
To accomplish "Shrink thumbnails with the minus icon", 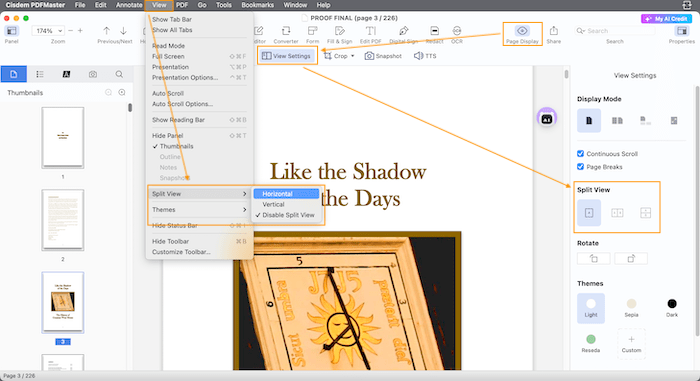I will [x=108, y=92].
